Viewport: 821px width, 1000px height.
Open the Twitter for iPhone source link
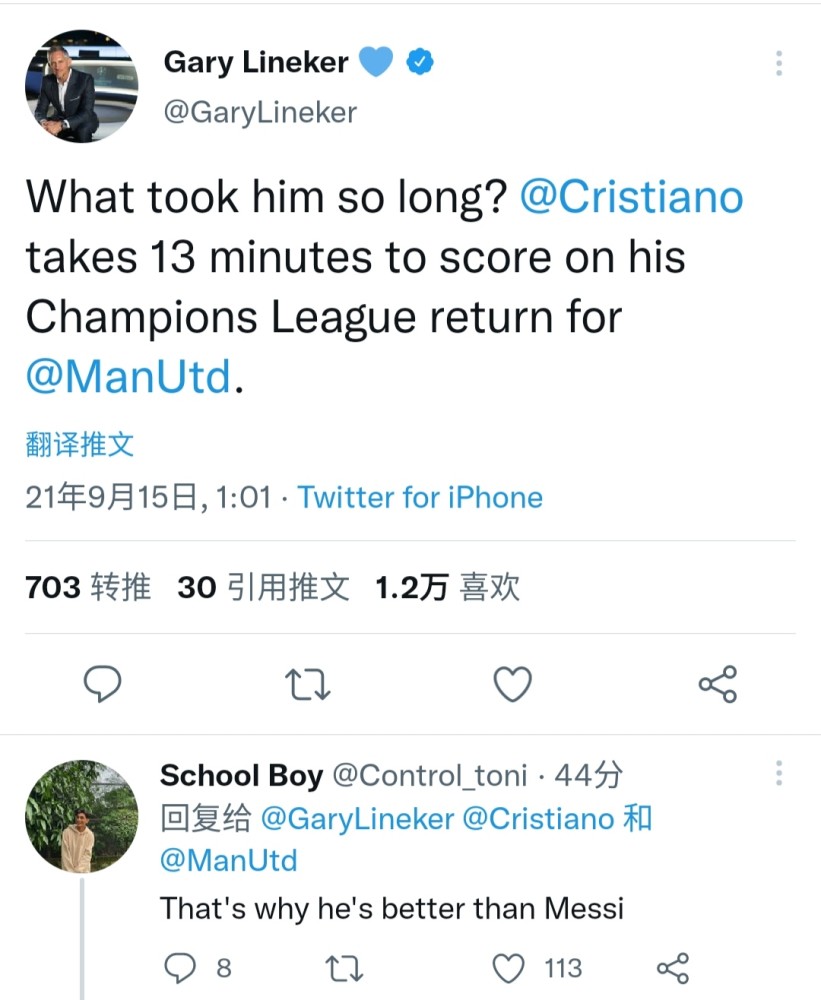pos(420,497)
